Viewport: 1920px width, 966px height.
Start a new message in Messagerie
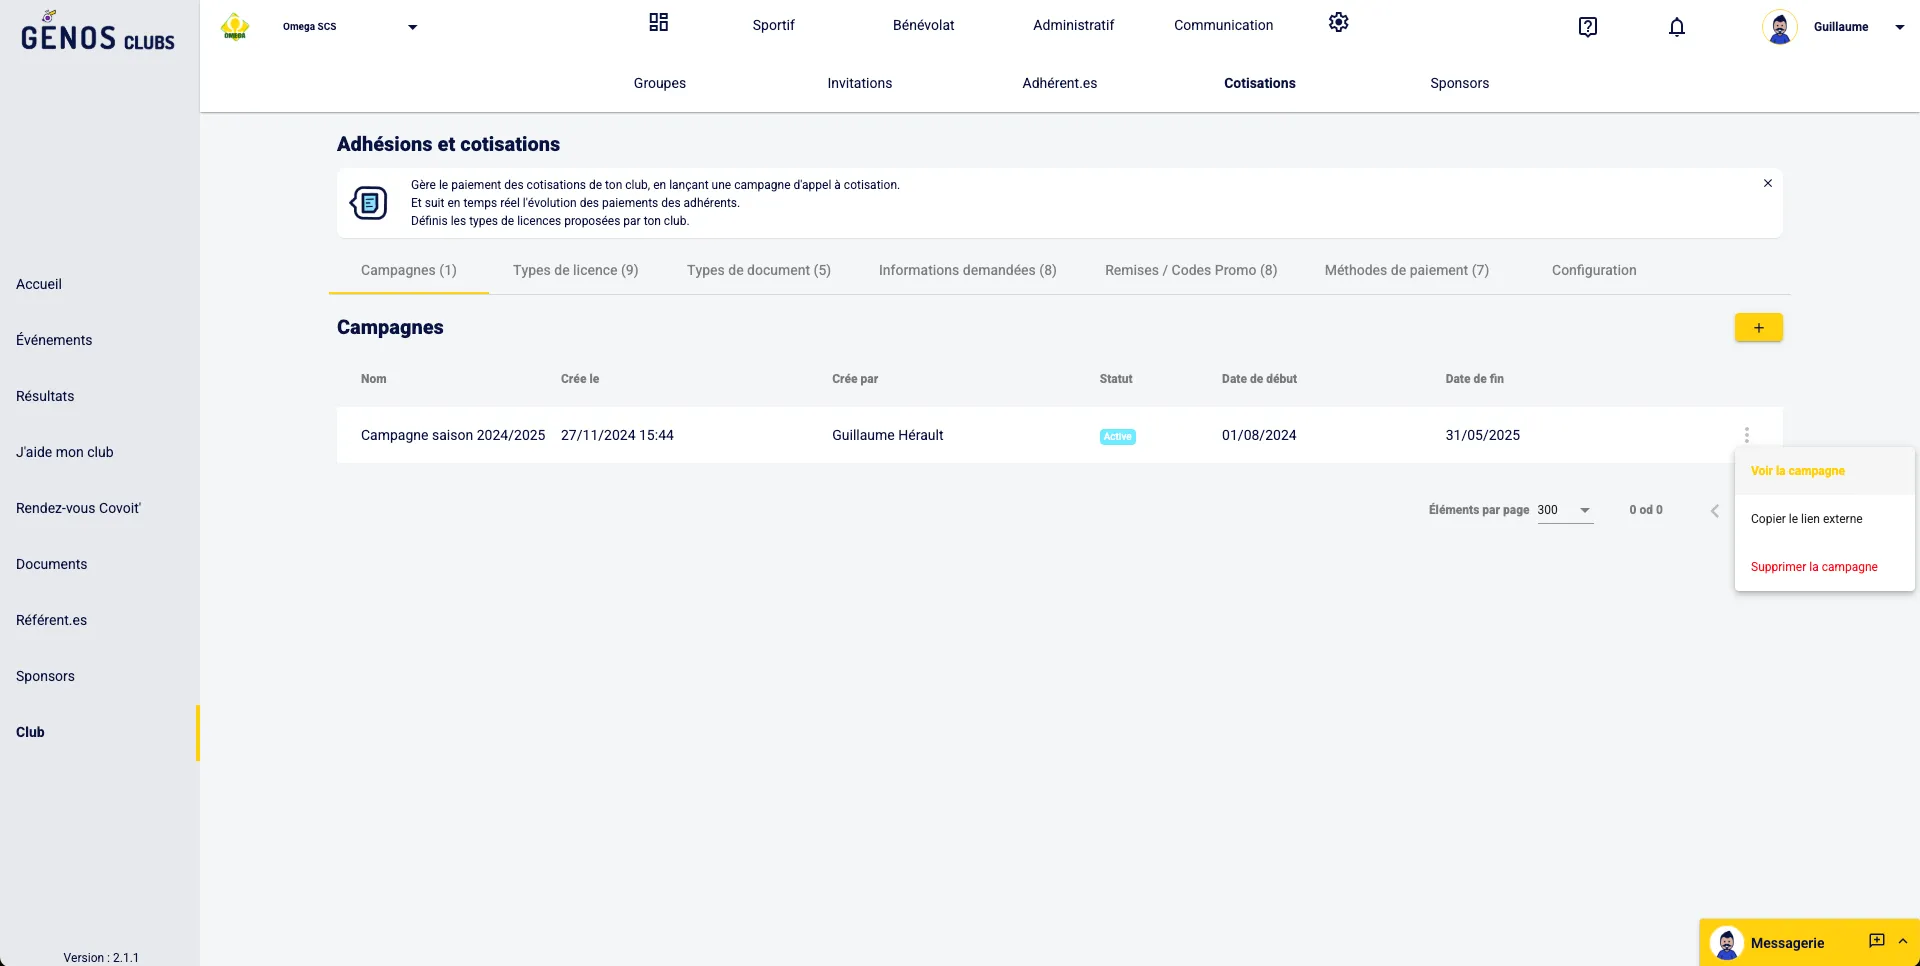point(1876,941)
